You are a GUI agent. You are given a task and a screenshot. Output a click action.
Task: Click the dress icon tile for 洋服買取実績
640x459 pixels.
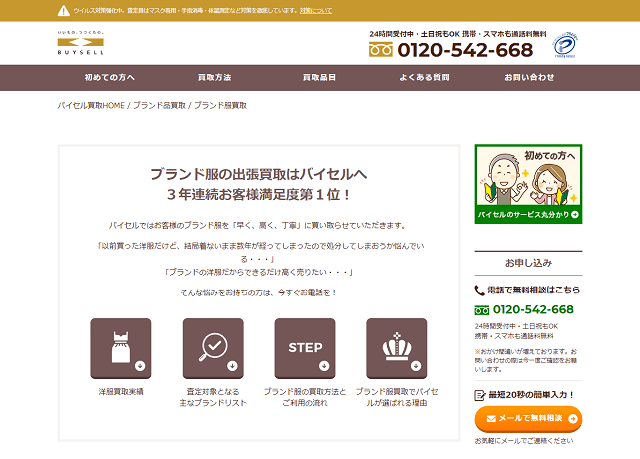(121, 348)
